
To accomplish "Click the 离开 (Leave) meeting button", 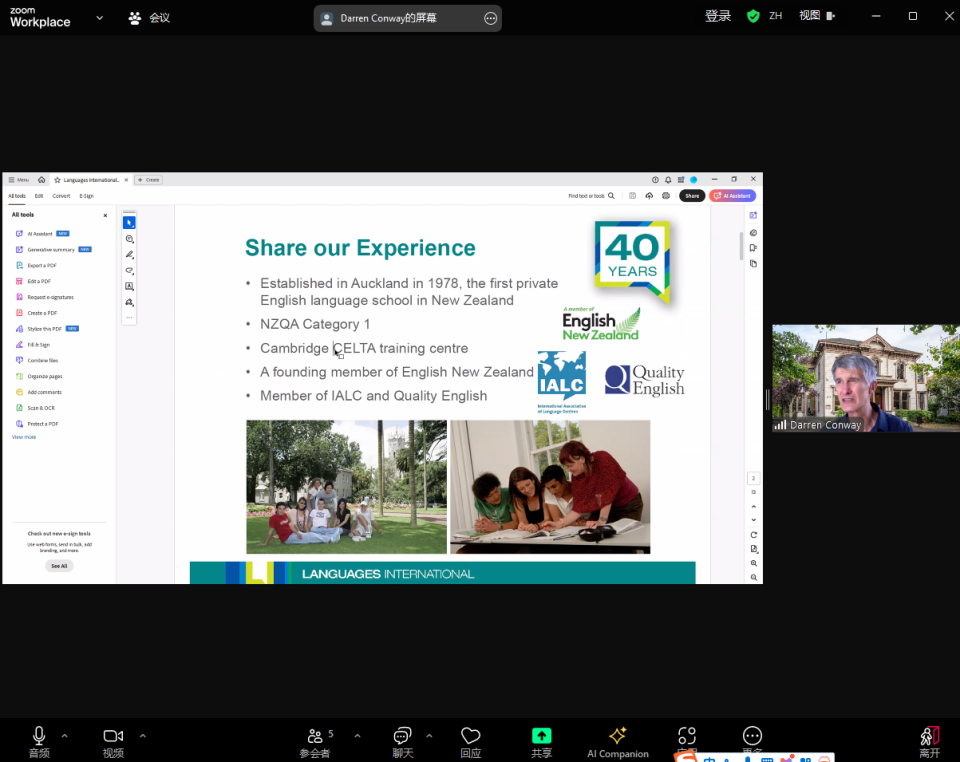I will tap(929, 740).
